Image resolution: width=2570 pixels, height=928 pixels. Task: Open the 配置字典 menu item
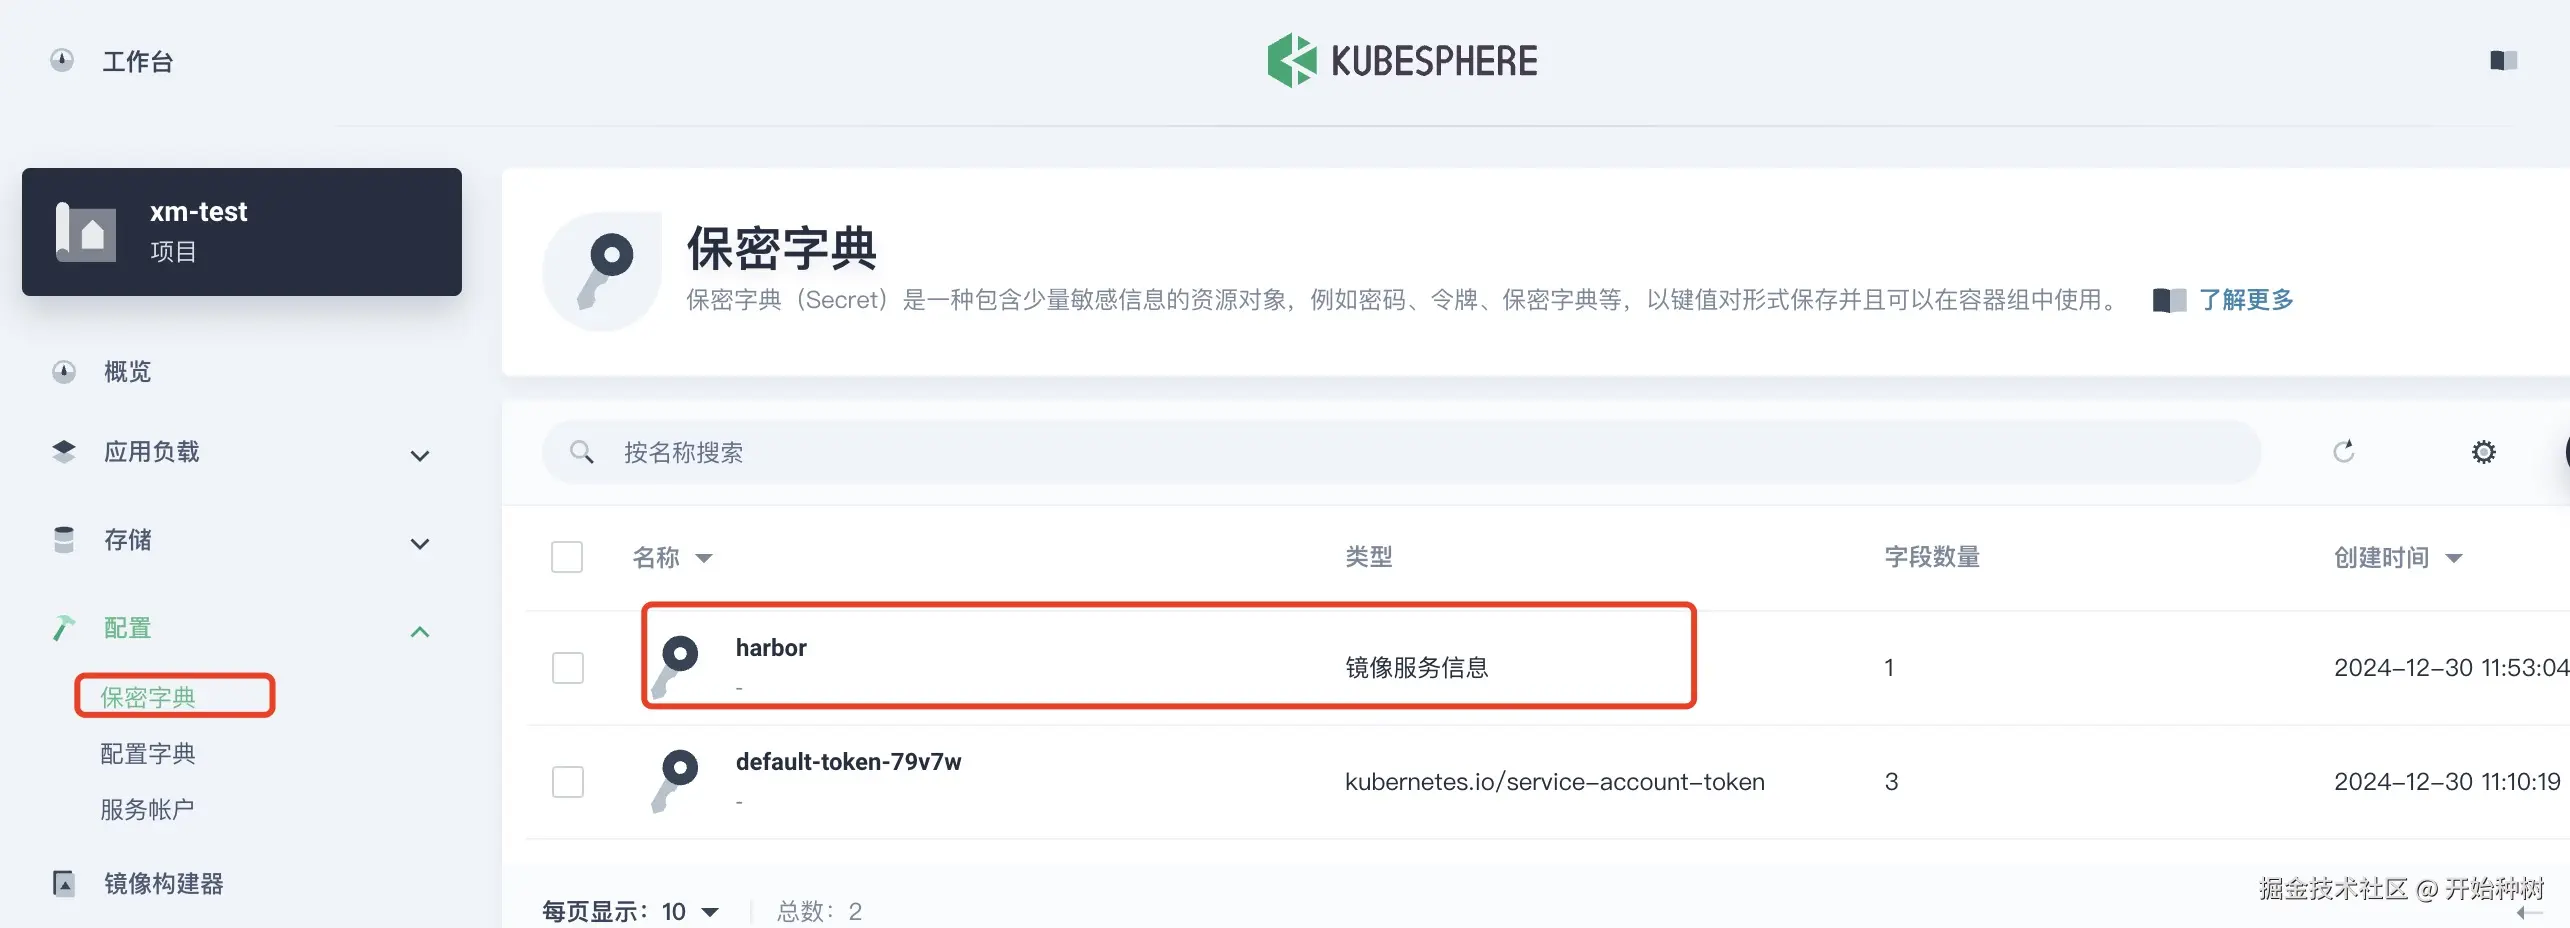[148, 754]
